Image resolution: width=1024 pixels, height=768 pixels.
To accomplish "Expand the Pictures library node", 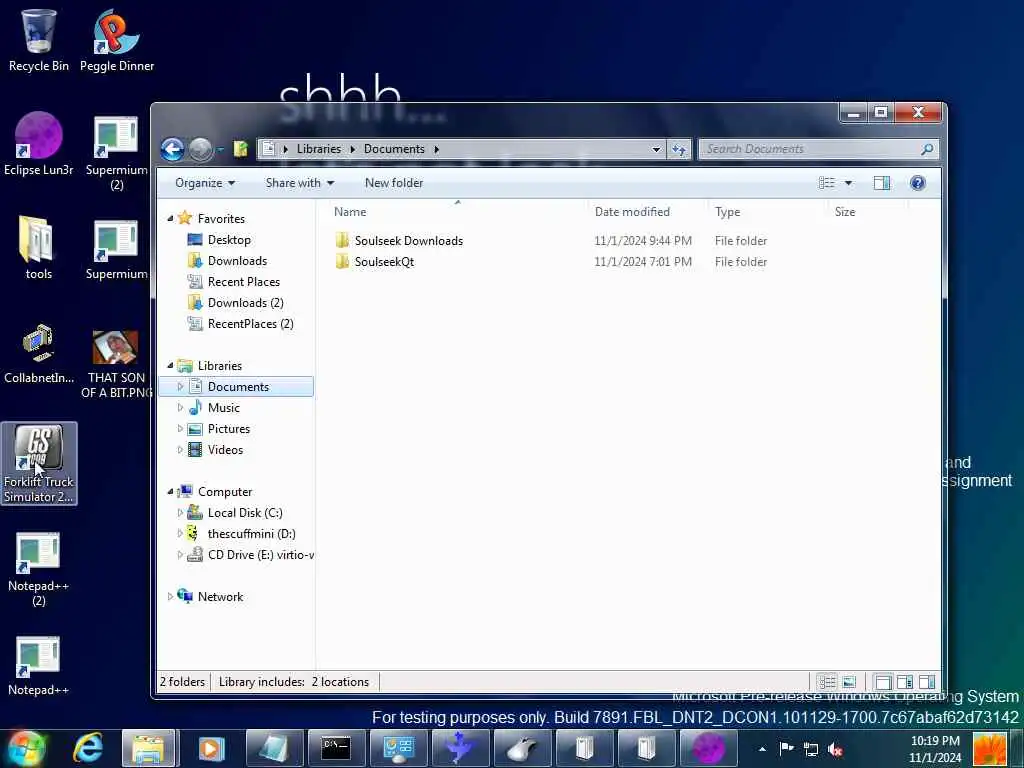I will 180,428.
